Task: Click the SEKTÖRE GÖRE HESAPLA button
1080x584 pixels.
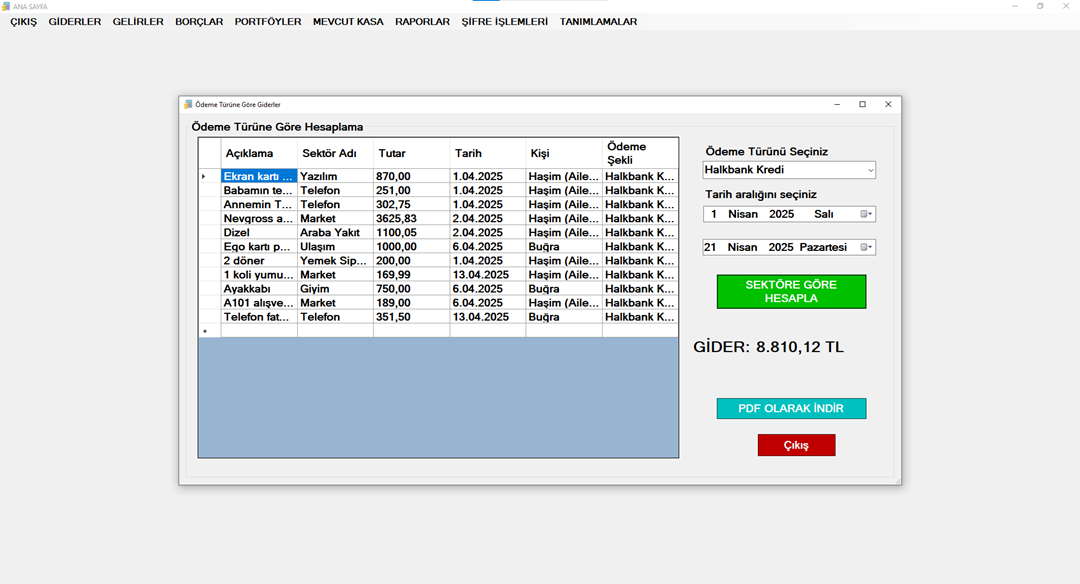Action: click(x=791, y=291)
